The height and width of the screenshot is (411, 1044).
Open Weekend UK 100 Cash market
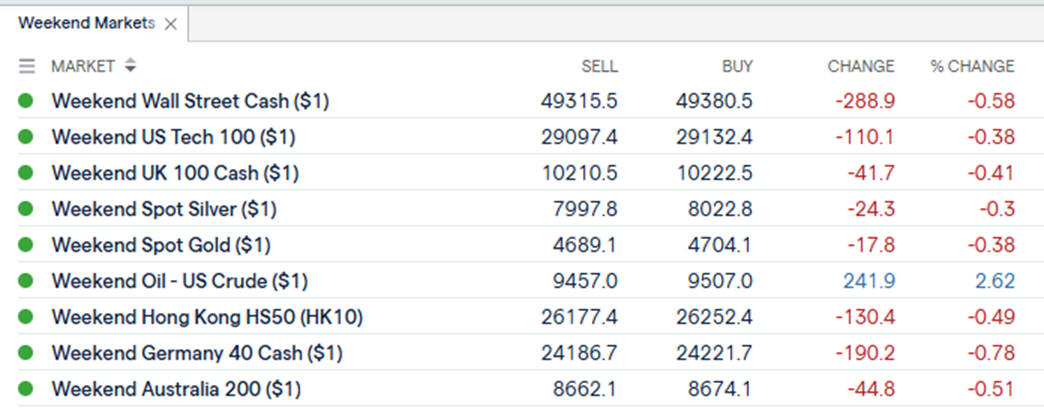175,173
